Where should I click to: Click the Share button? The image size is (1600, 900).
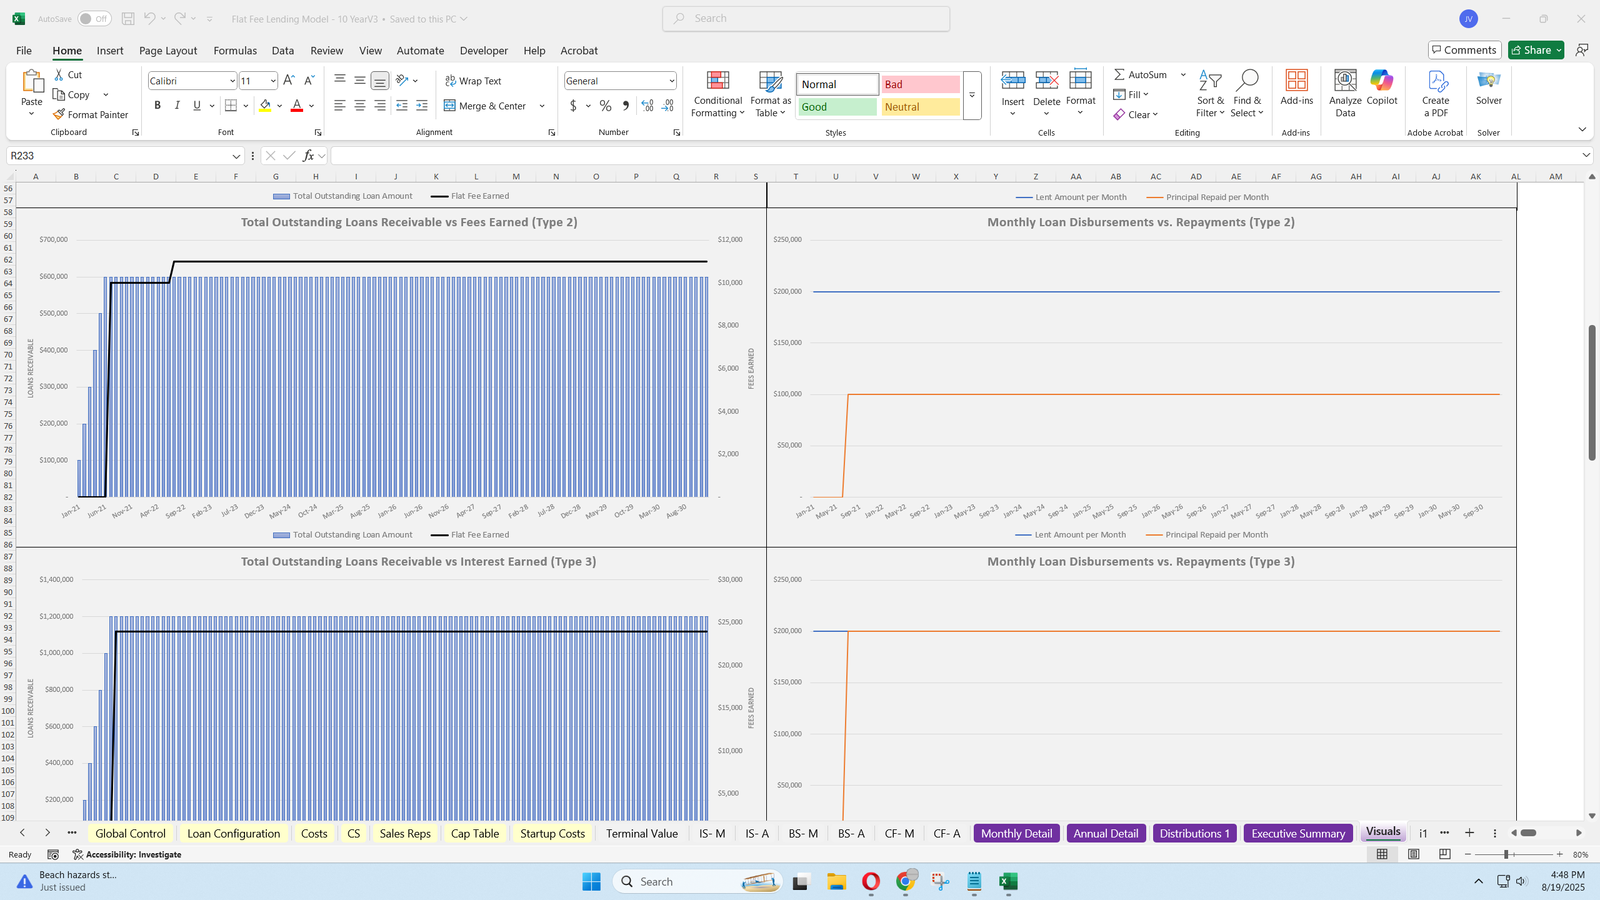click(1530, 50)
